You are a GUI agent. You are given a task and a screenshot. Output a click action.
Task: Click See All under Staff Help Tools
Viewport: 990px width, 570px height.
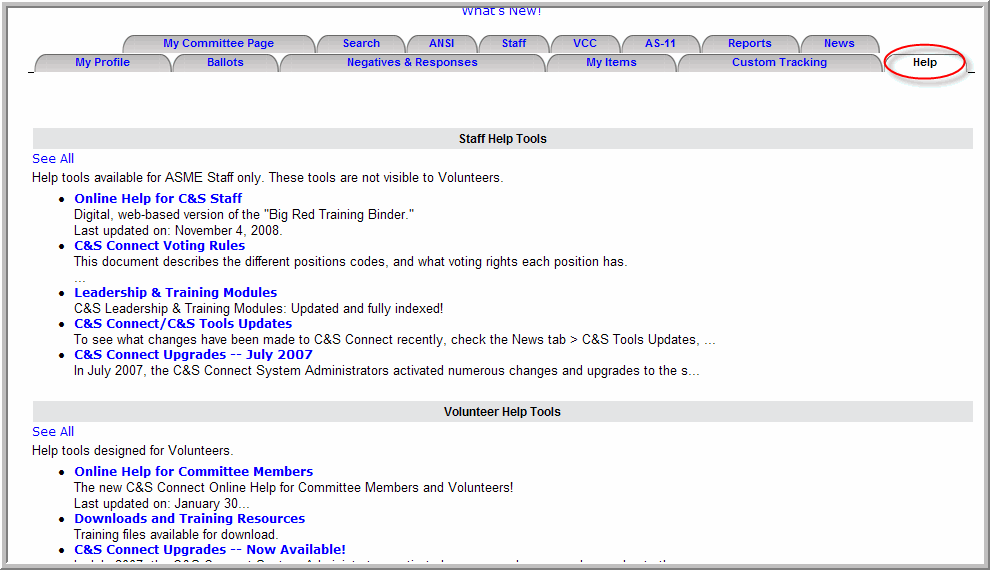click(53, 158)
